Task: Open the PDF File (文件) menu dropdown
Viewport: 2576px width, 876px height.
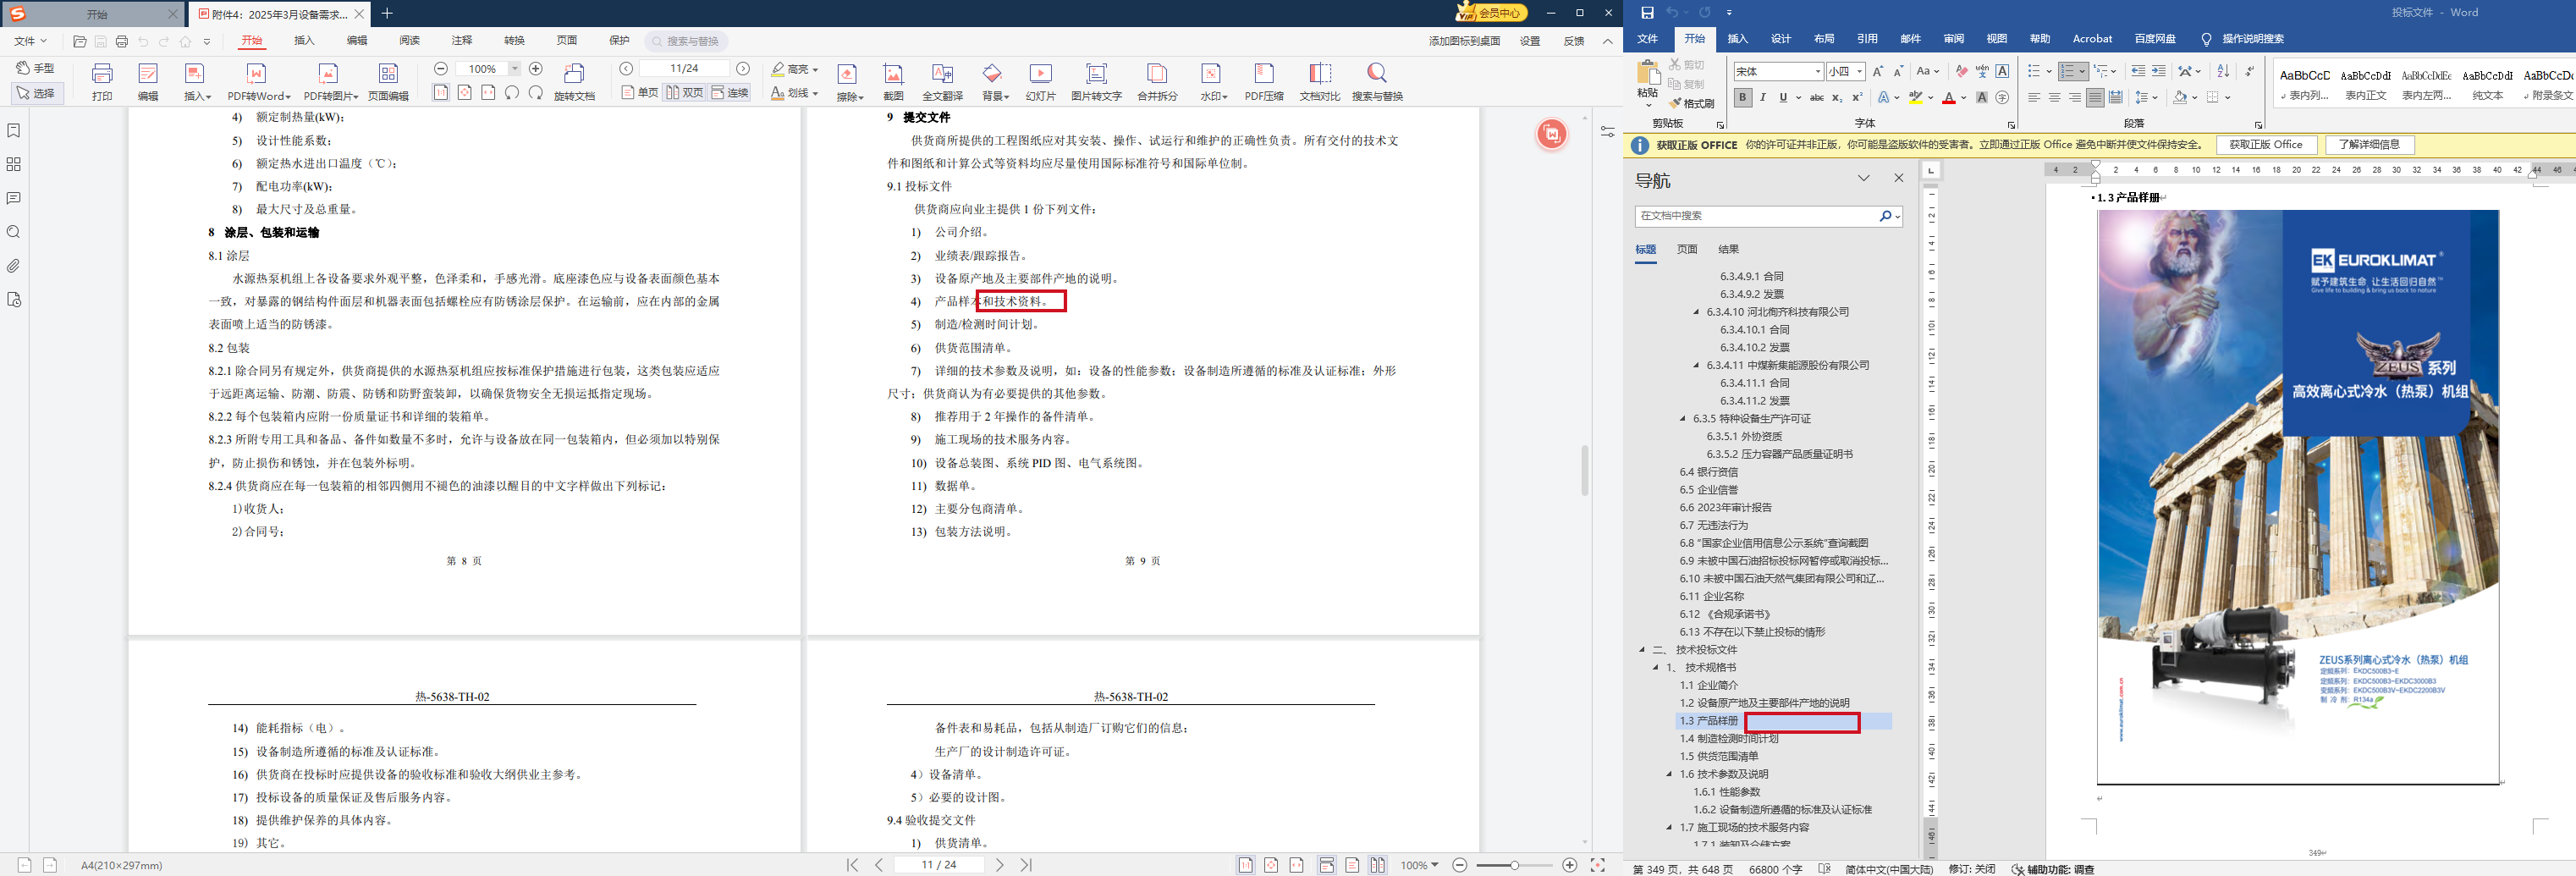Action: pos(30,41)
